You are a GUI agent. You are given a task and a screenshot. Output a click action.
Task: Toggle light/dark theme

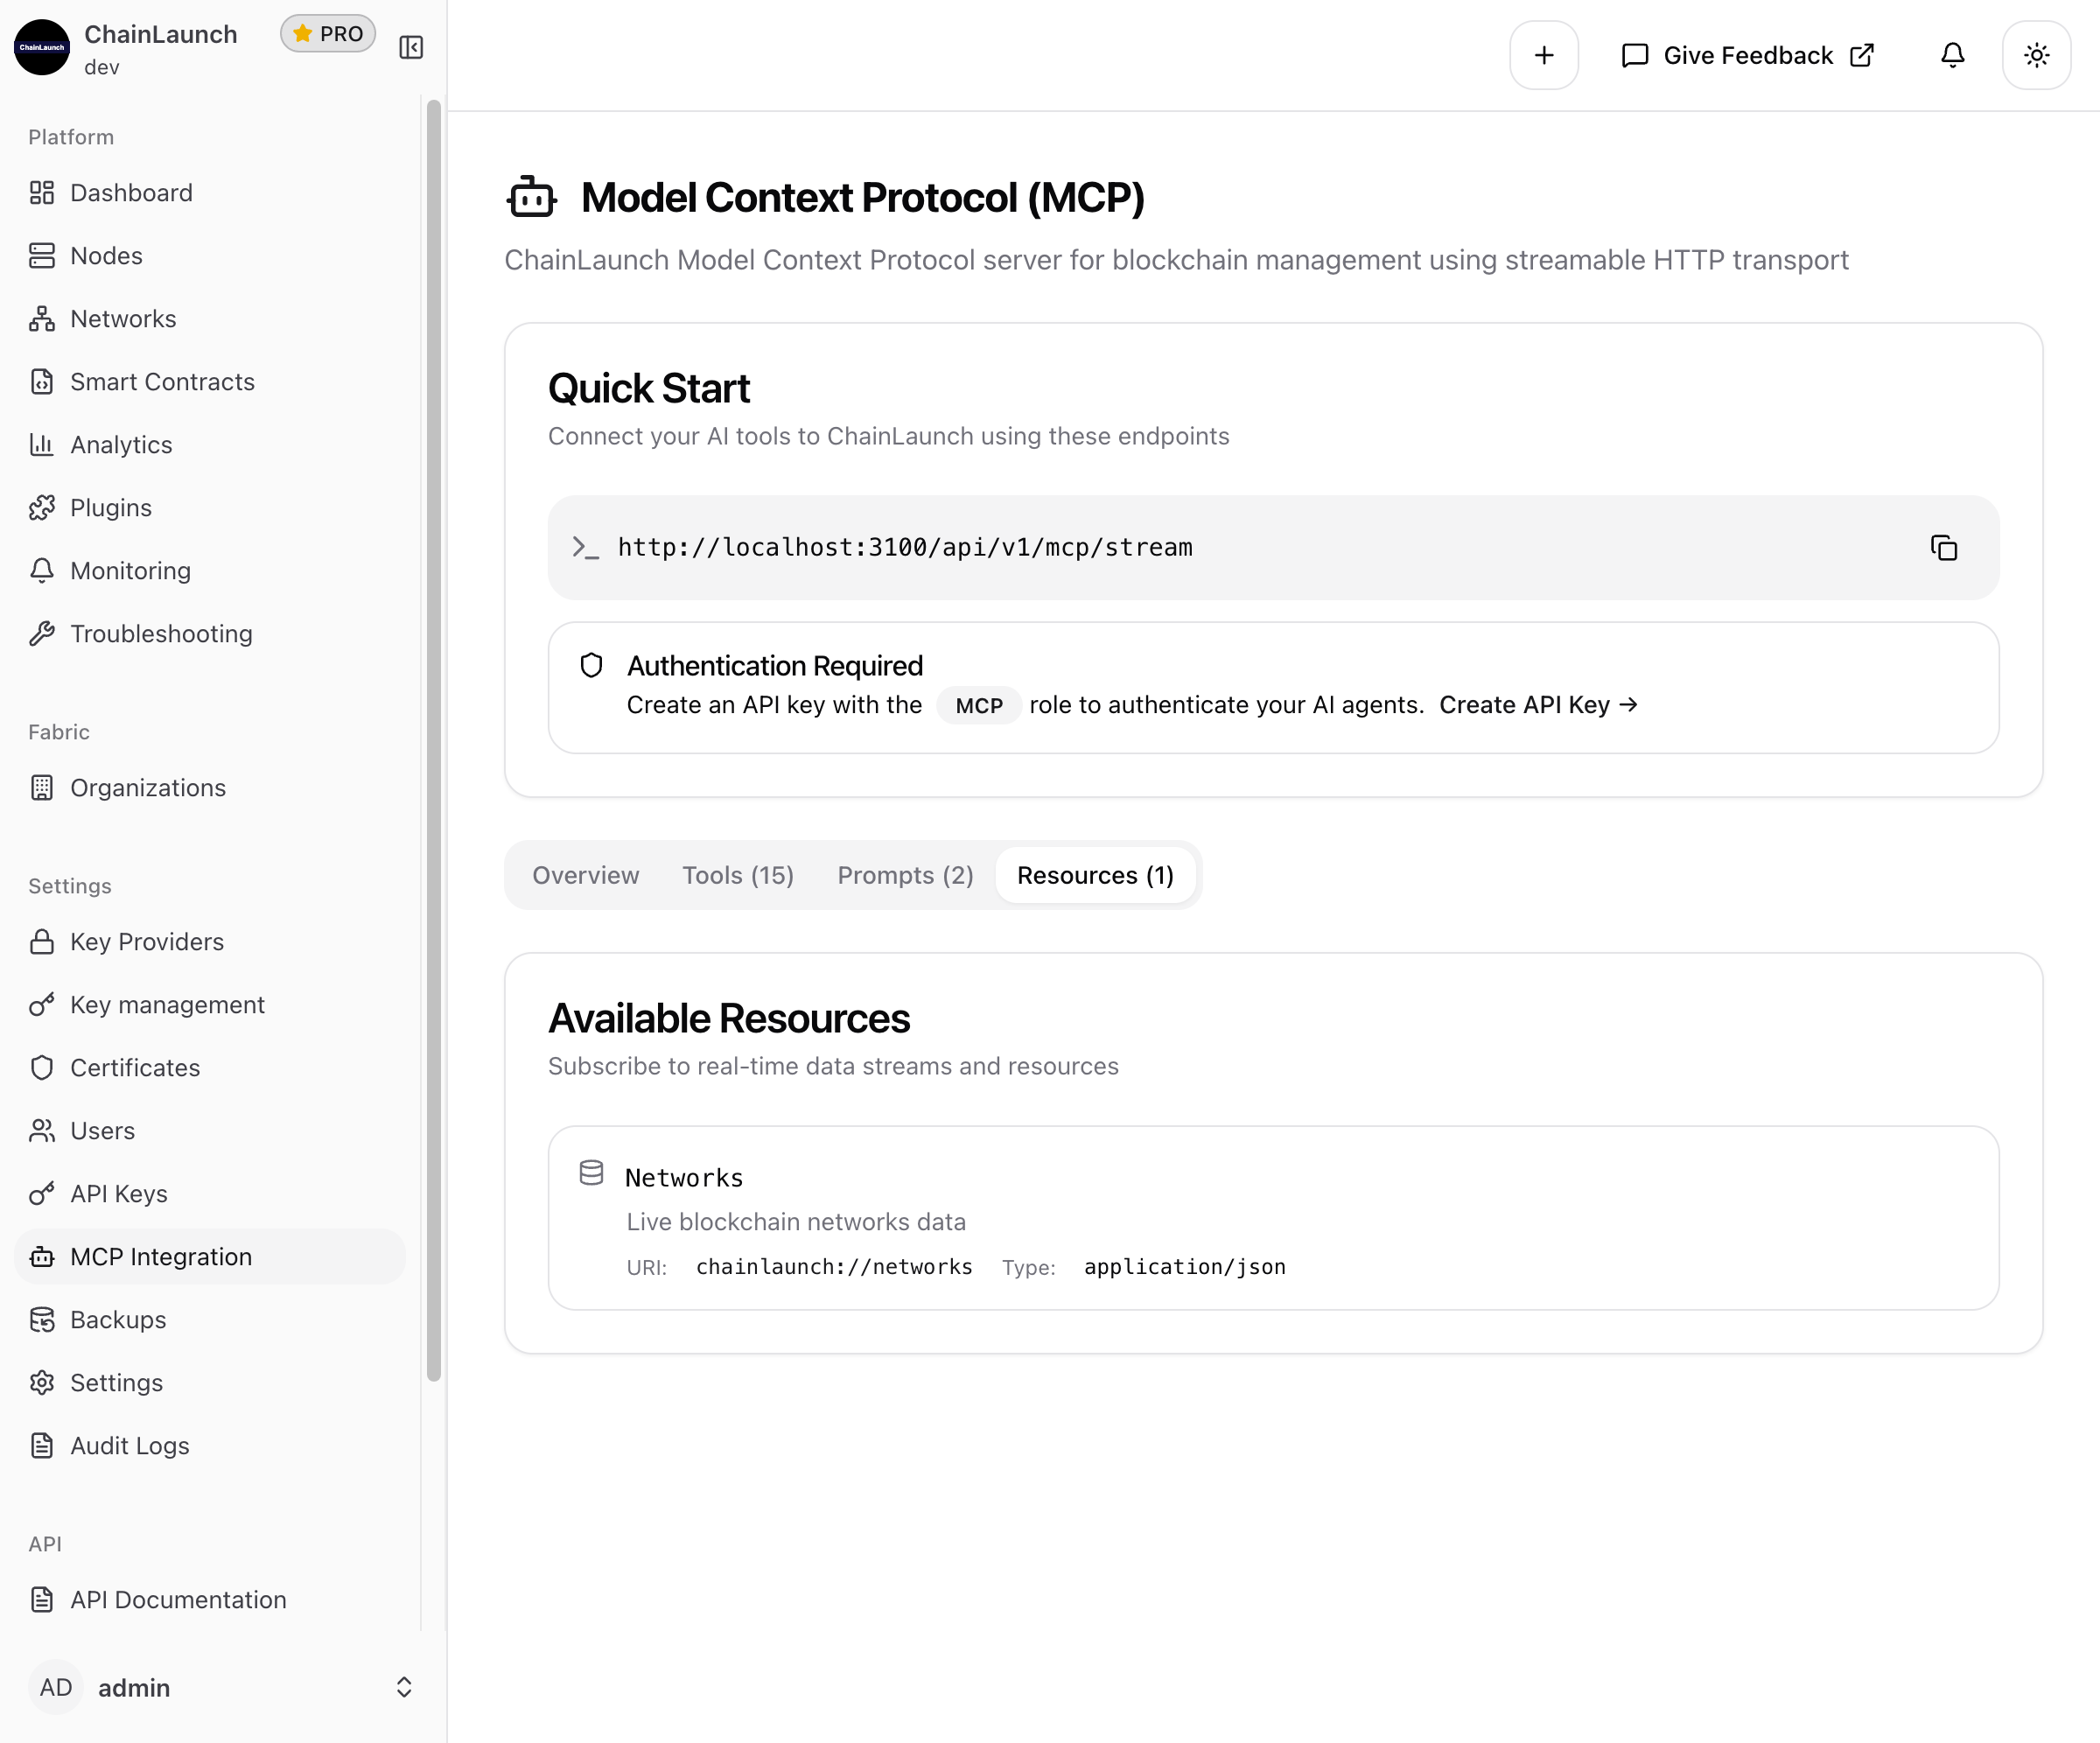(2036, 55)
